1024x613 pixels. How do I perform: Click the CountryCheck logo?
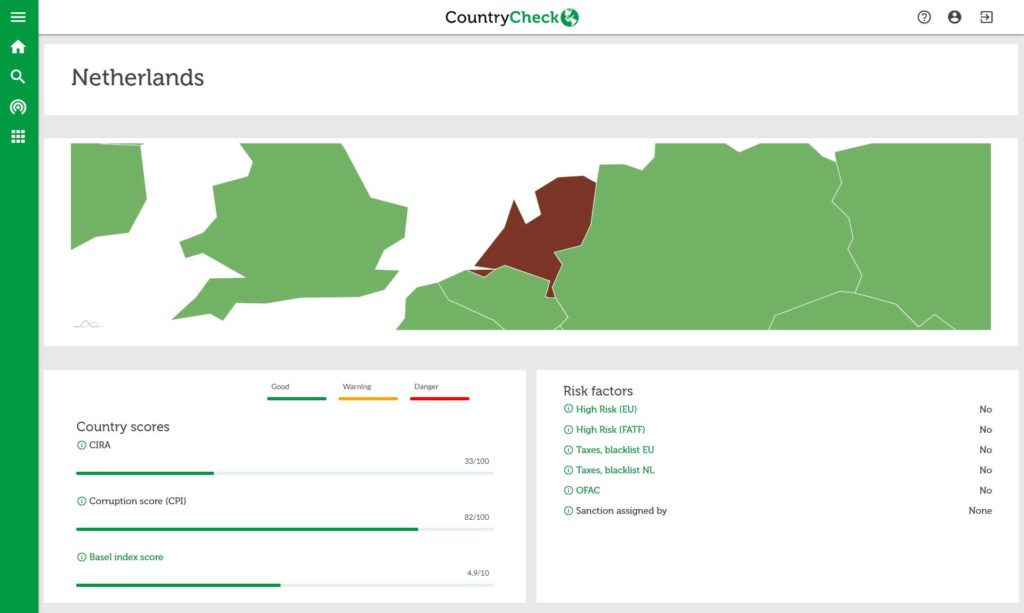[x=512, y=18]
